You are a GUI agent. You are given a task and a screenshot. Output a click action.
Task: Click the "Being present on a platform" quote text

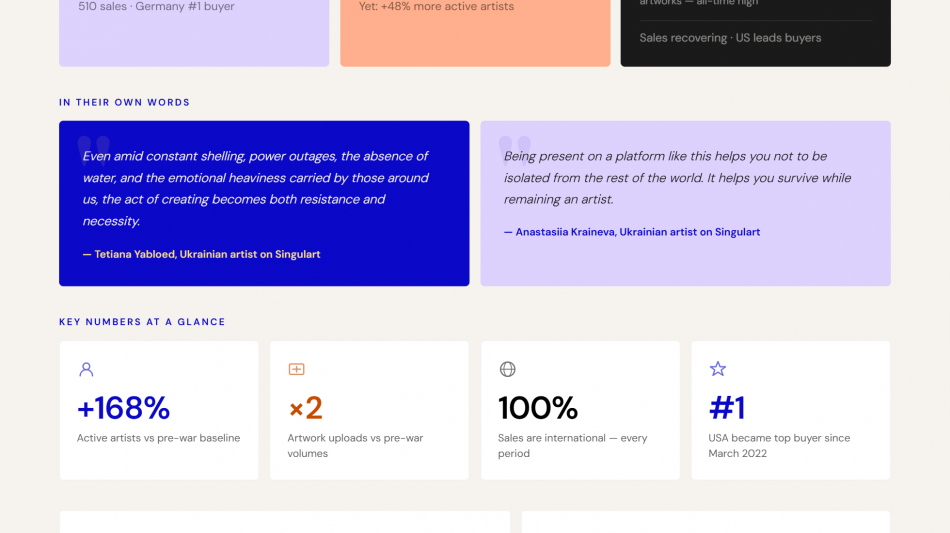[x=677, y=177]
